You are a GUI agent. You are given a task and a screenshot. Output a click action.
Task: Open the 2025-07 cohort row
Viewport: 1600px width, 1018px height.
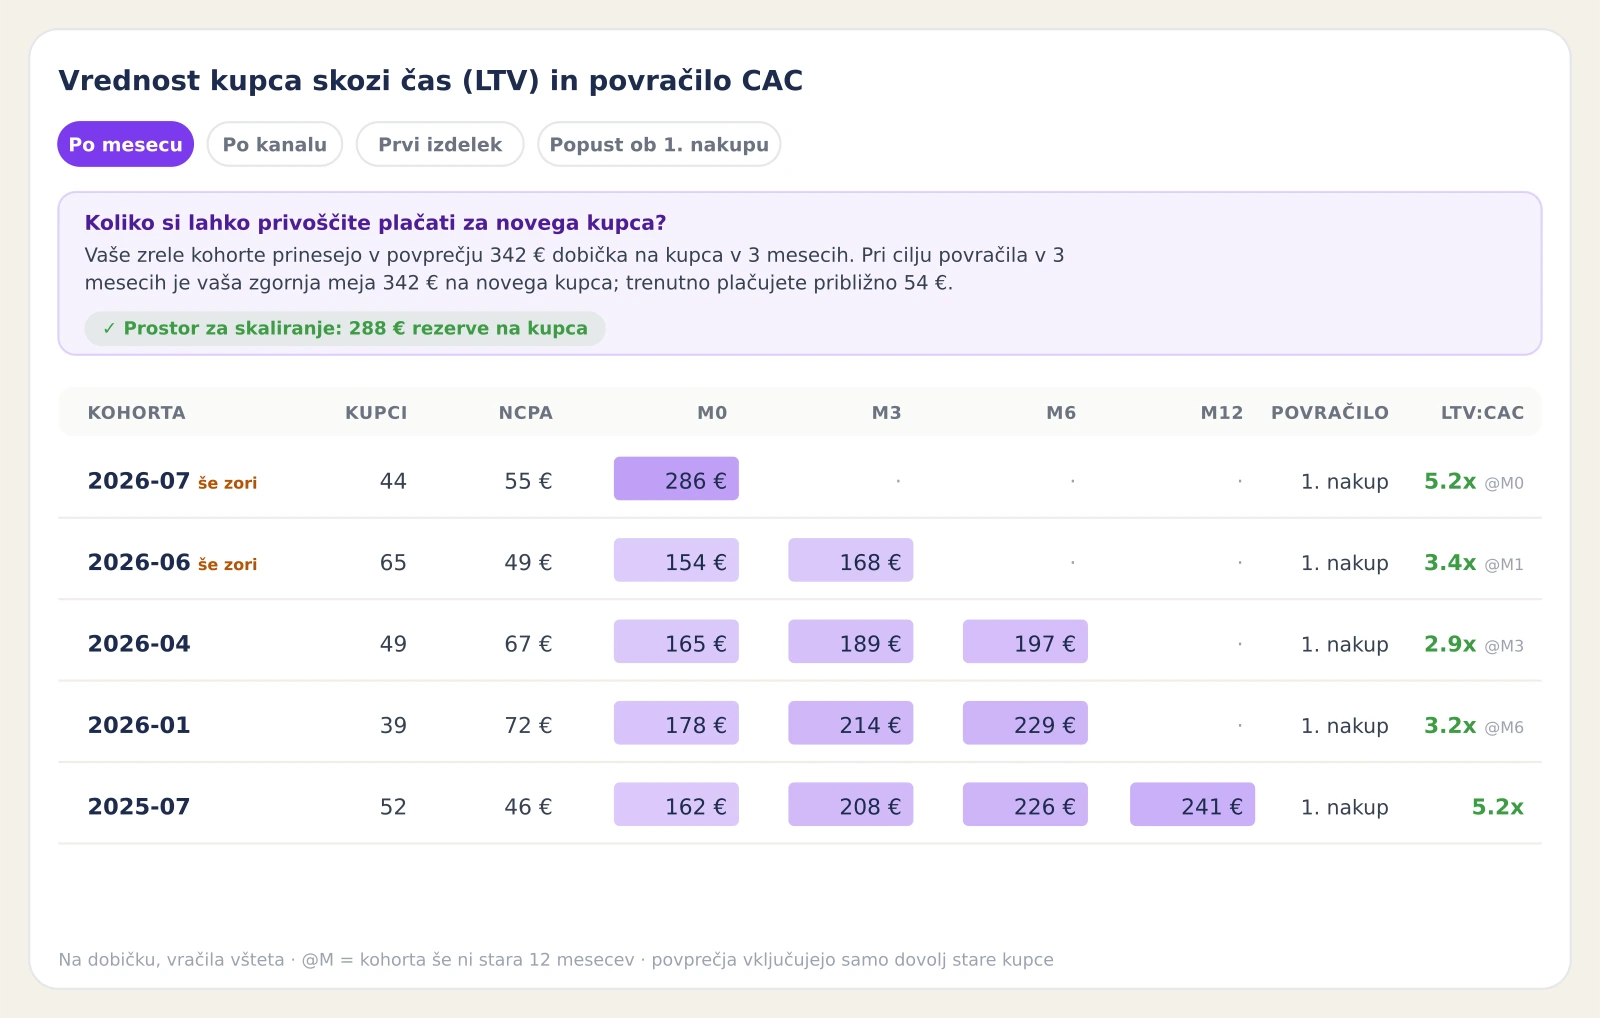[x=800, y=805]
